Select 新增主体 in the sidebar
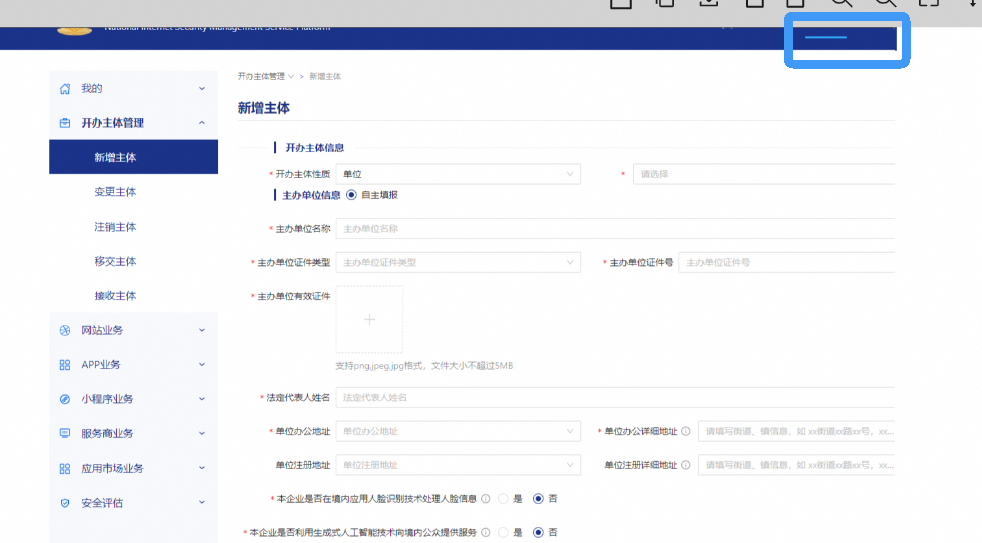This screenshot has width=982, height=543. point(133,157)
